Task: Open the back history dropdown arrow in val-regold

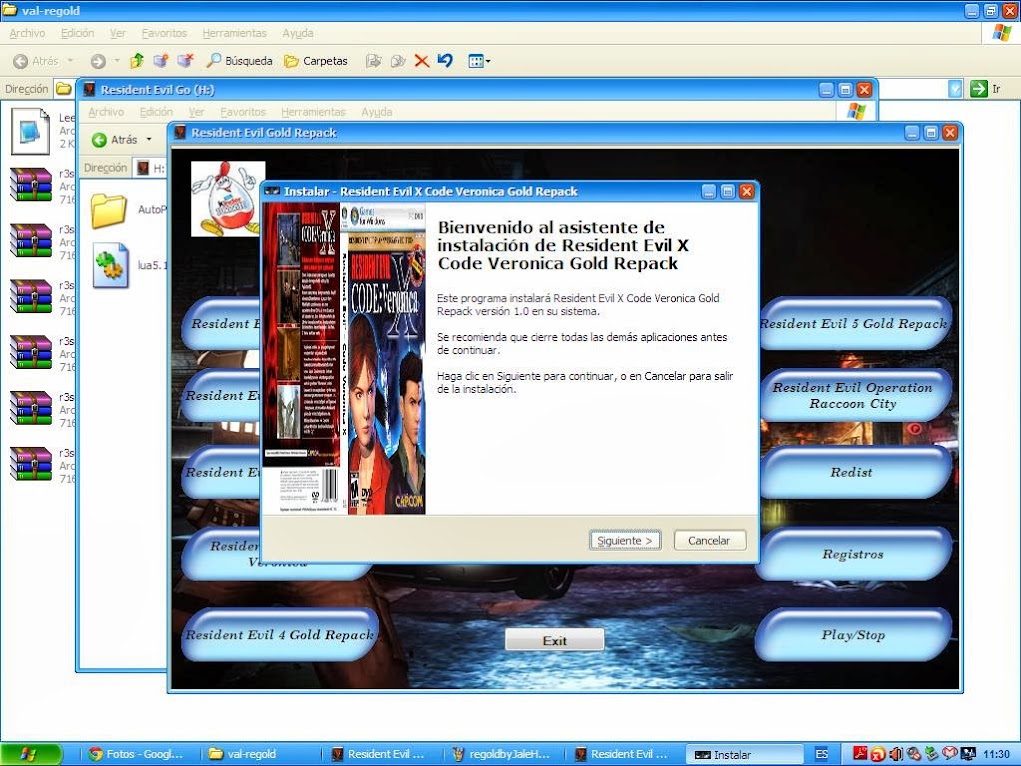Action: pos(70,61)
